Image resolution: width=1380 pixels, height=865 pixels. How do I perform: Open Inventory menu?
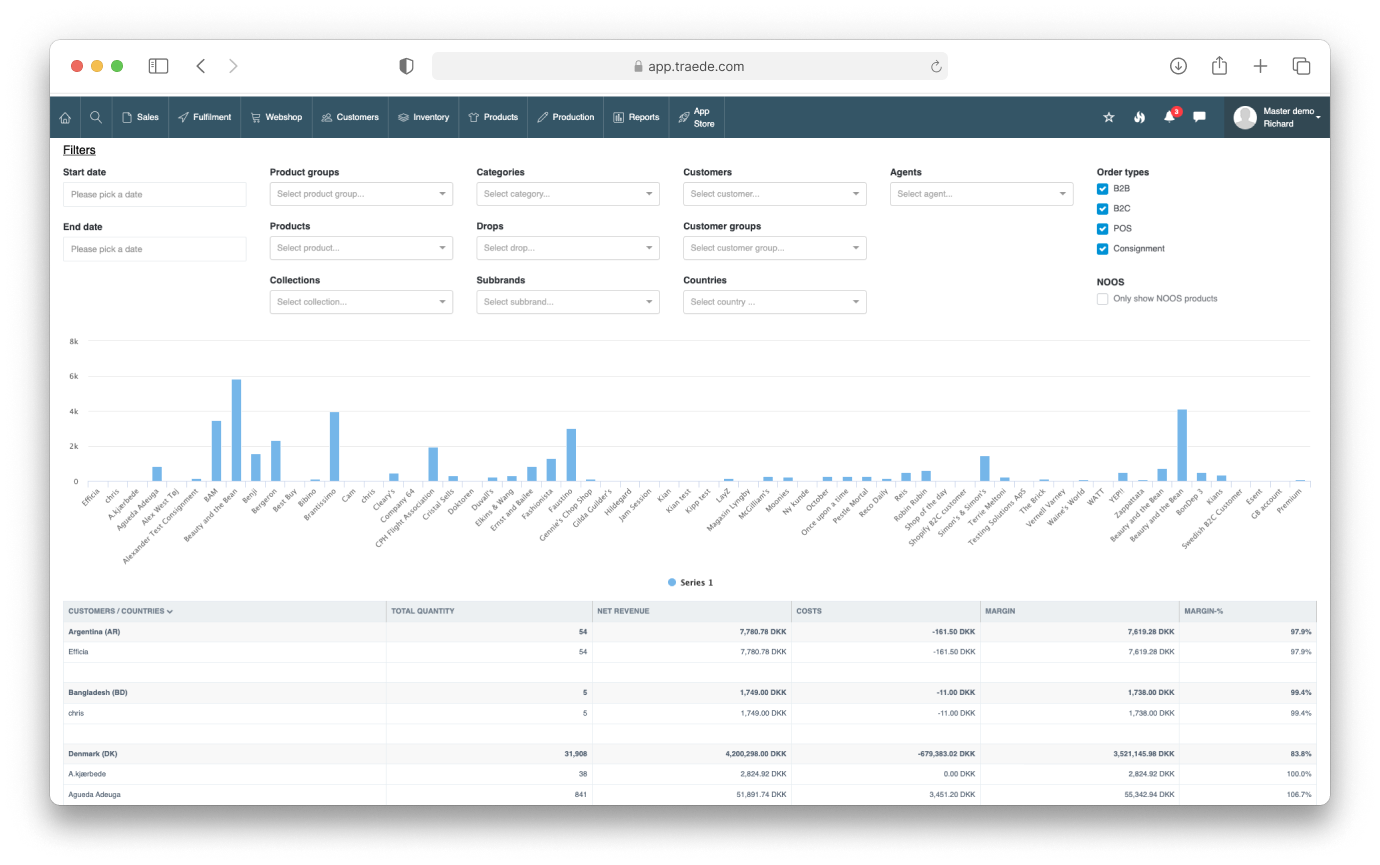pos(424,117)
